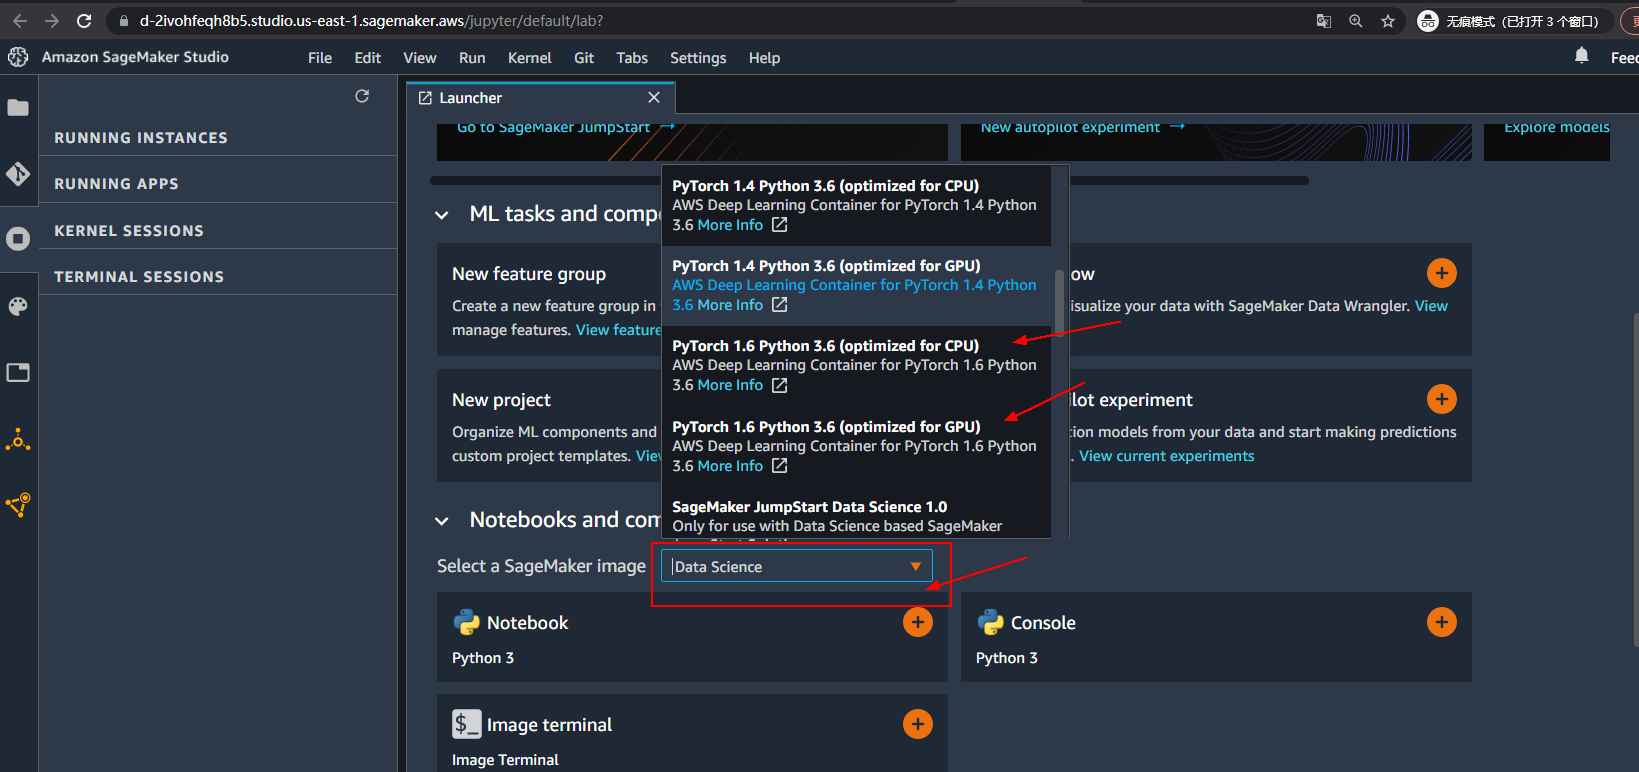The width and height of the screenshot is (1639, 772).
Task: Click the Python icon on Console card
Action: [991, 623]
